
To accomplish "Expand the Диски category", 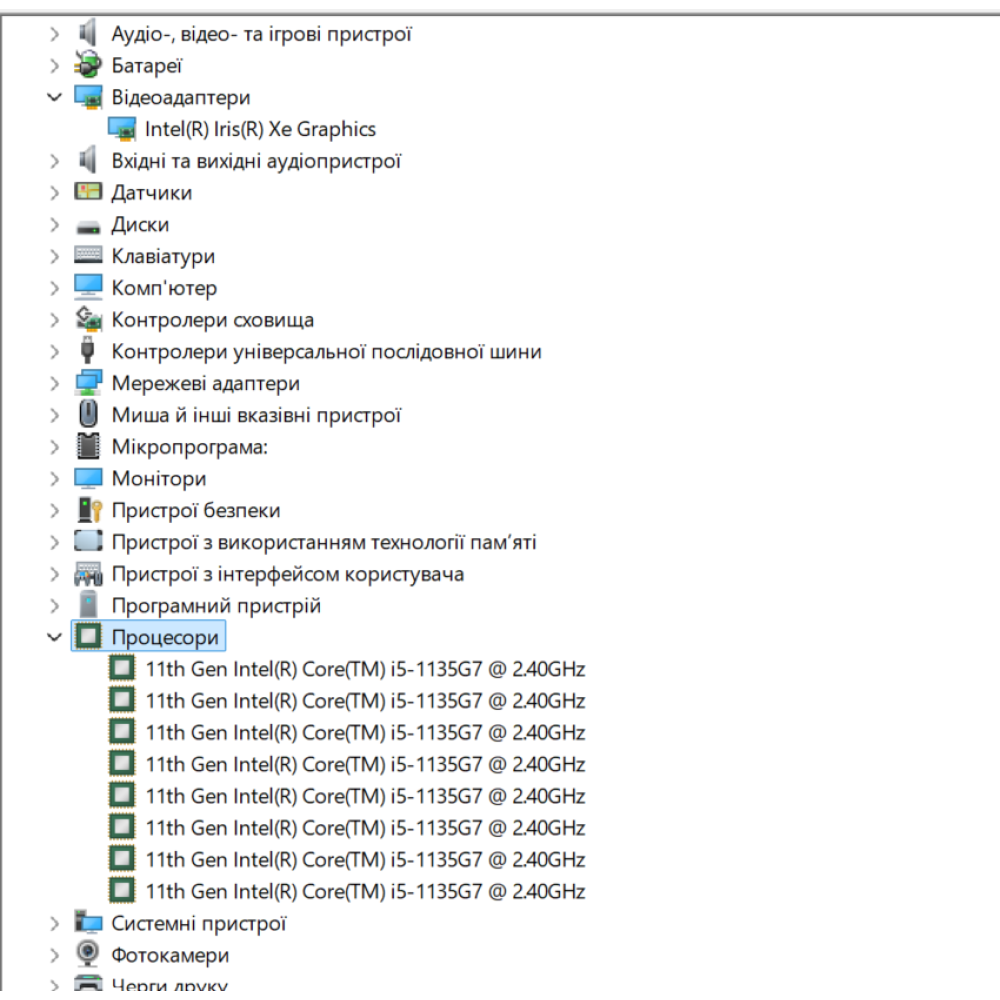I will (54, 225).
